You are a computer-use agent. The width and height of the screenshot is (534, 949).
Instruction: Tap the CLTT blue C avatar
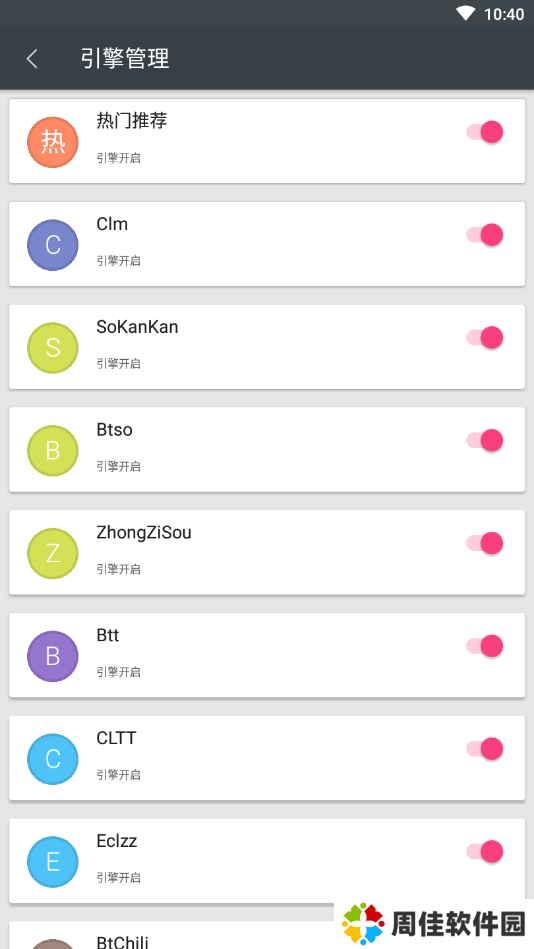coord(53,760)
